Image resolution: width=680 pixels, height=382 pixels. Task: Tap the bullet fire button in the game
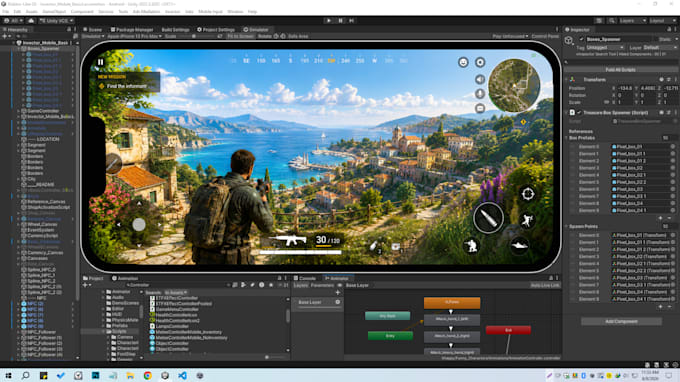tap(489, 218)
